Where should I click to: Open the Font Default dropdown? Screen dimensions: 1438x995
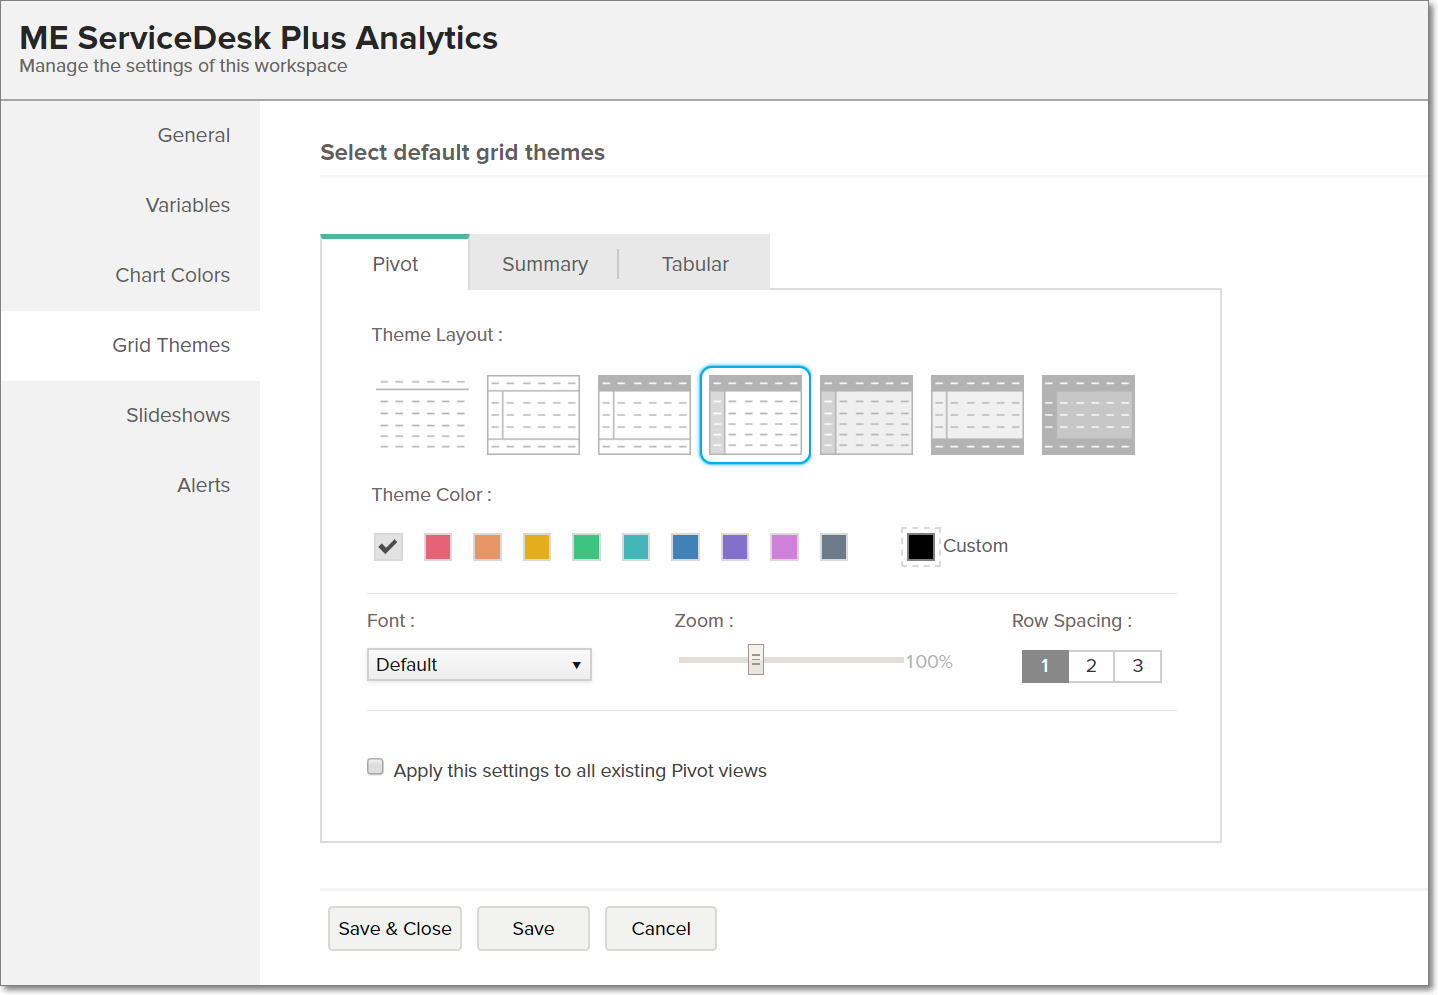[x=479, y=665]
